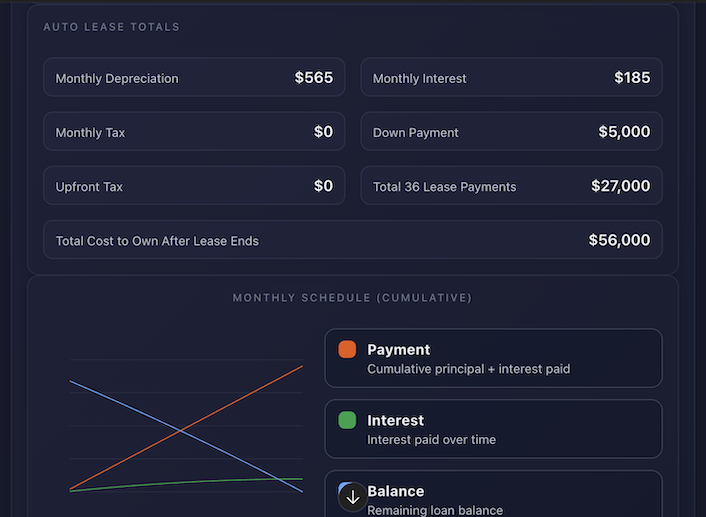Viewport: 706px width, 517px height.
Task: Click the 'Interest paid over time' description
Action: (431, 440)
